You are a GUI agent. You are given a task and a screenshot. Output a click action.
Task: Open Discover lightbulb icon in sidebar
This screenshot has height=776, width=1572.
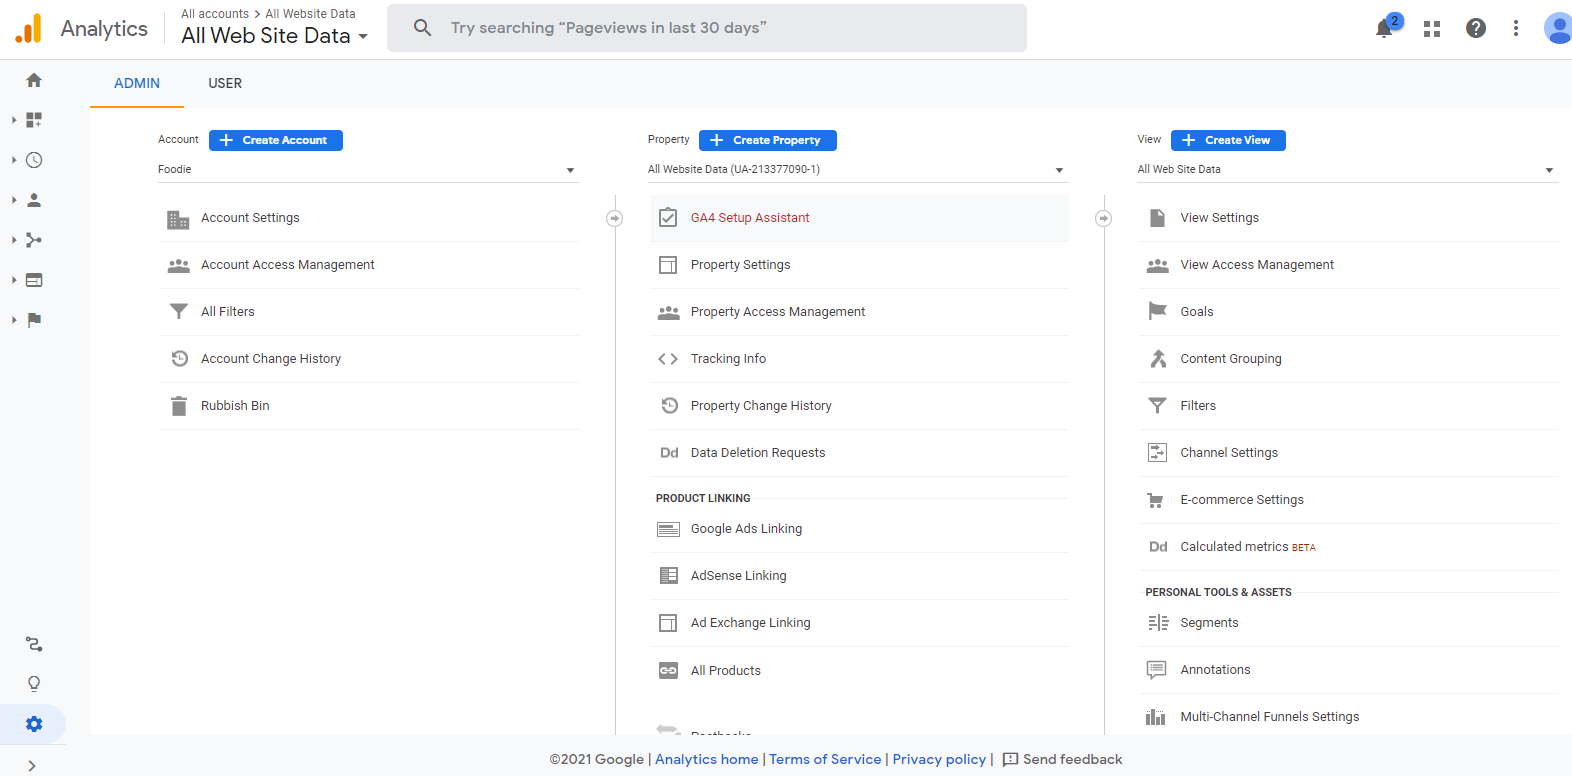[x=34, y=684]
